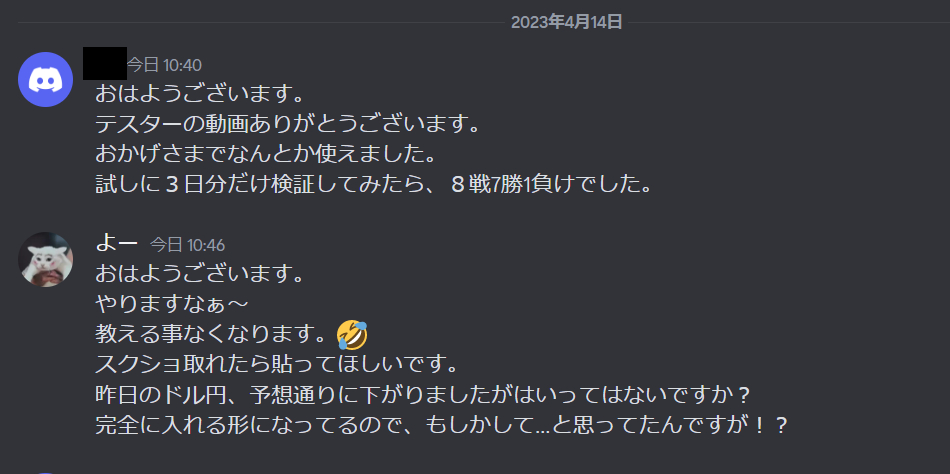The image size is (950, 474).
Task: Click the 2023年4月14日 date divider label
Action: point(566,22)
